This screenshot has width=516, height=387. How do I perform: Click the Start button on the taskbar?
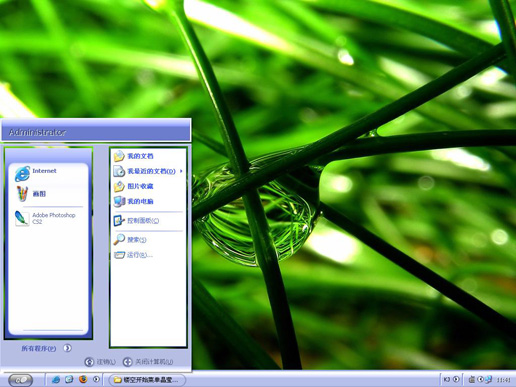pyautogui.click(x=21, y=380)
